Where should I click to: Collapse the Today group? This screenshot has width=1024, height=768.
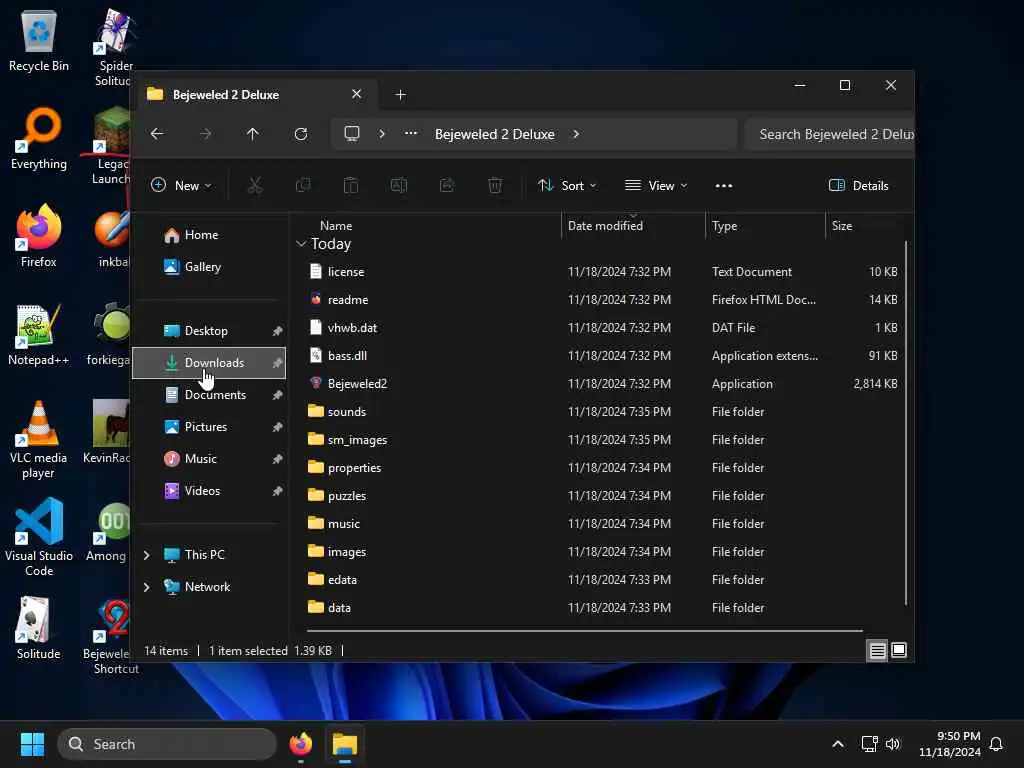tap(301, 244)
